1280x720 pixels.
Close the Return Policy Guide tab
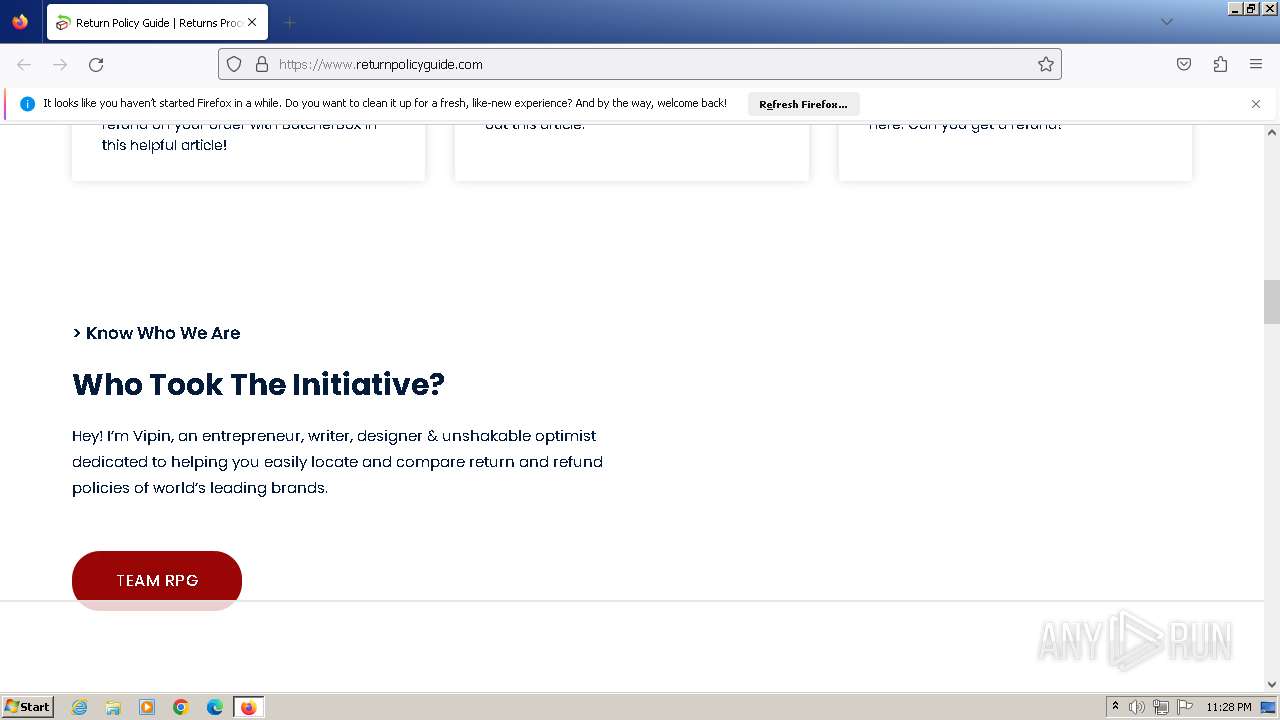[x=252, y=22]
